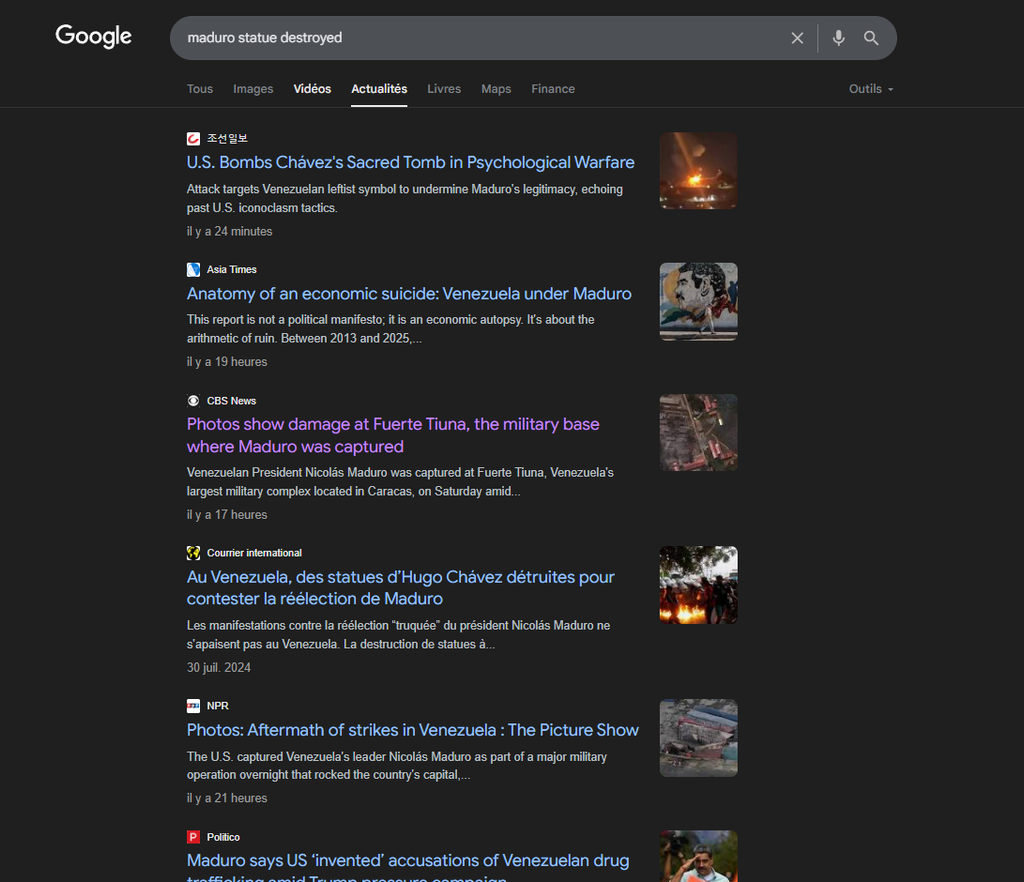Click the magnifying glass search icon
Screen dimensions: 1024x882
pos(871,38)
